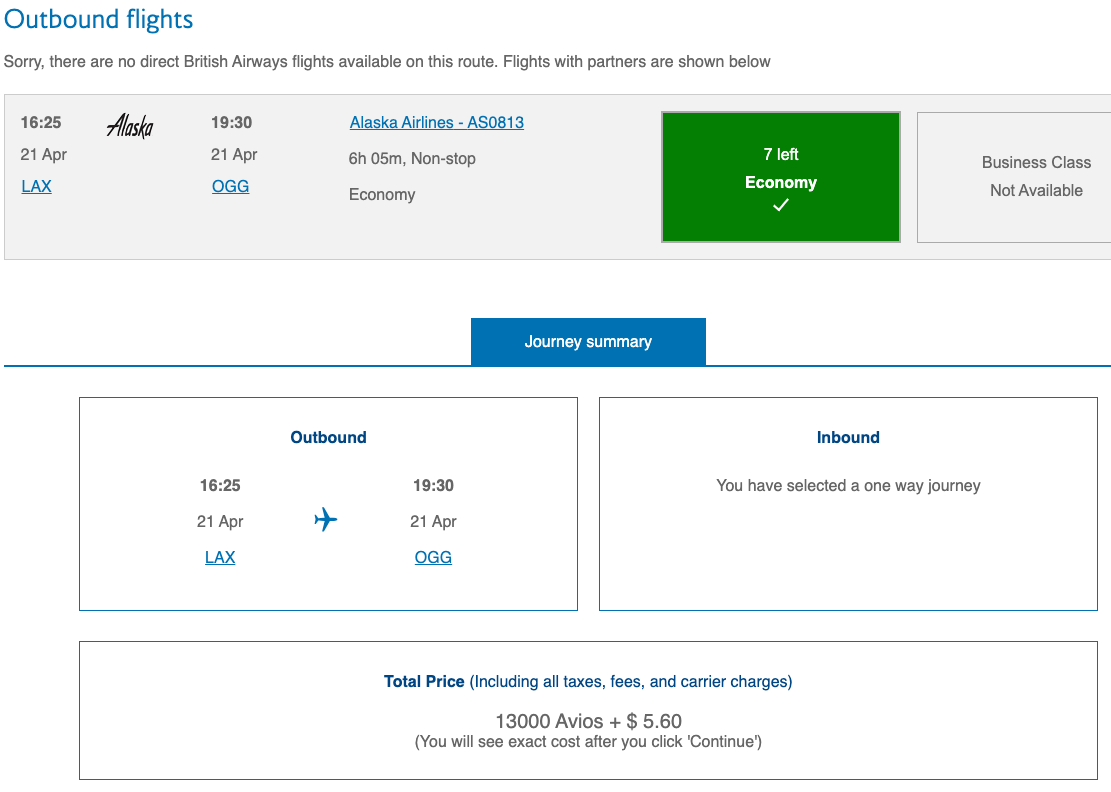
Task: Click the 6h 05m Non-stop duration text
Action: [x=412, y=158]
